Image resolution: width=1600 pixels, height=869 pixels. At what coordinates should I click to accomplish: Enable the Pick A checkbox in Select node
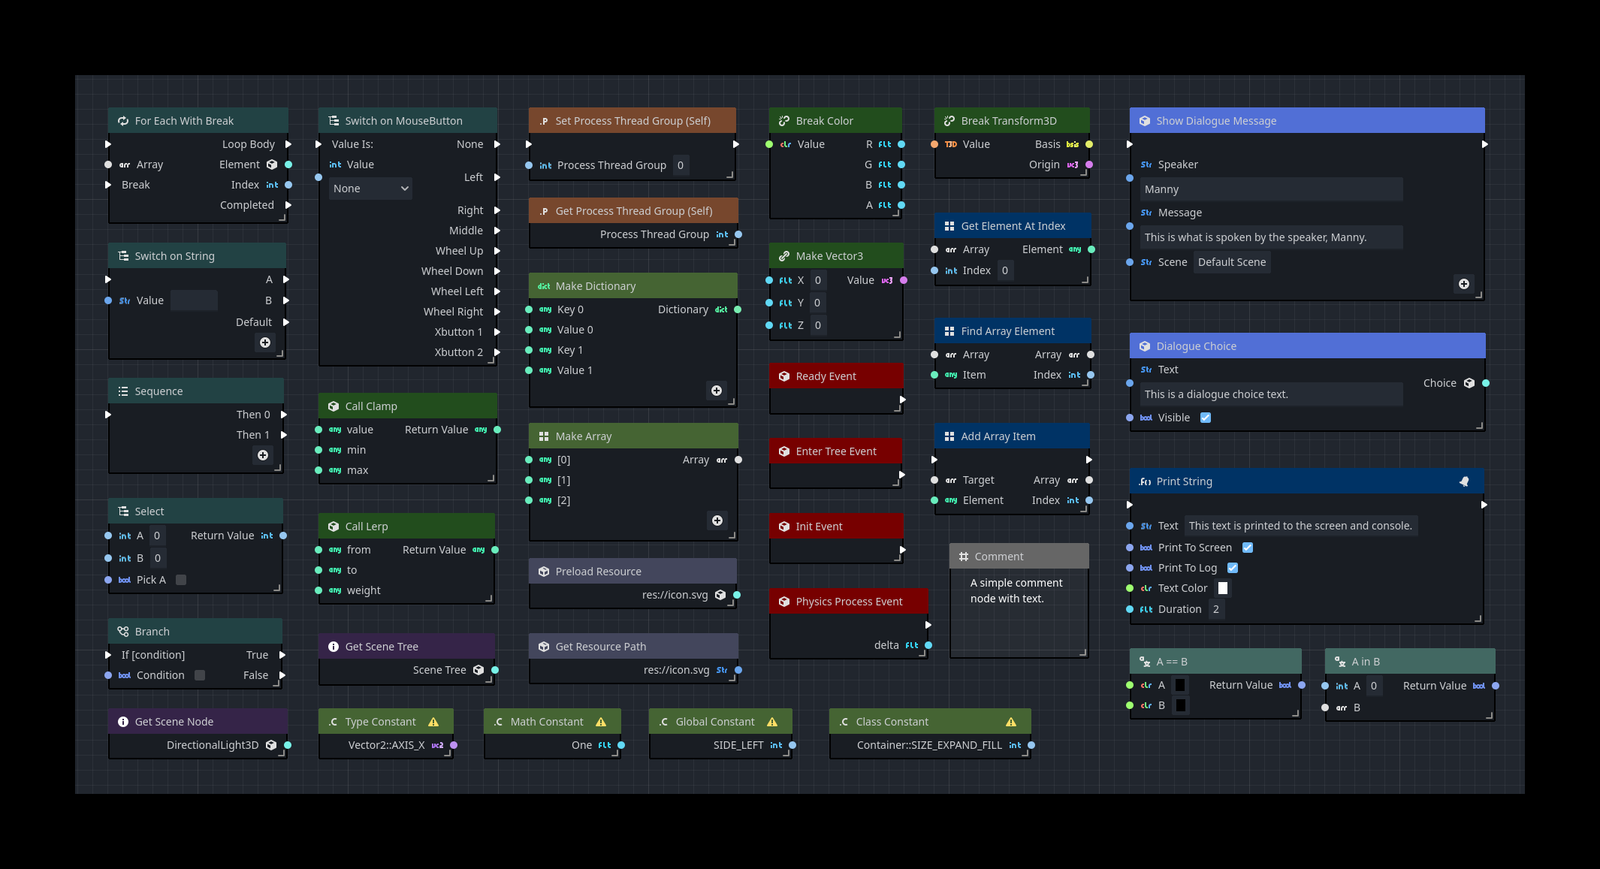tap(181, 580)
